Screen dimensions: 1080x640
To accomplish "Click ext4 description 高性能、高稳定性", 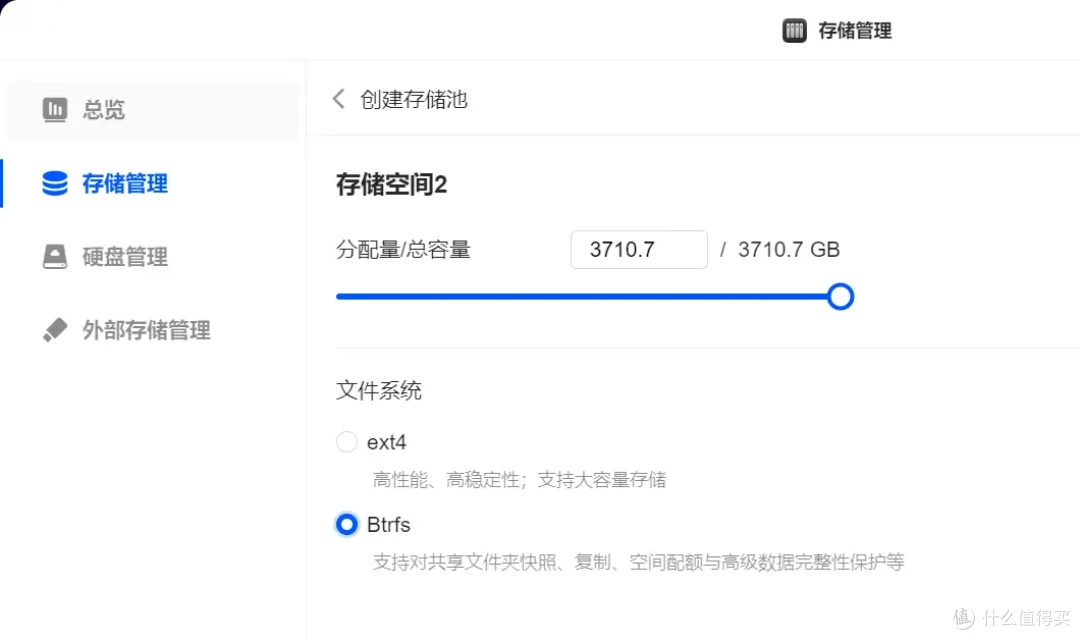I will point(519,479).
